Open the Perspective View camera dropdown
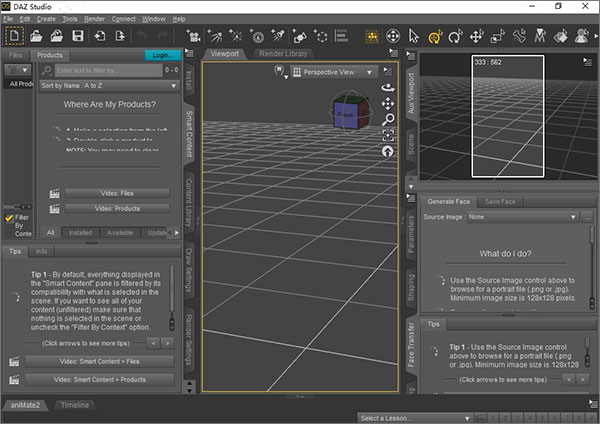Viewport: 600px width, 424px height. coord(333,72)
